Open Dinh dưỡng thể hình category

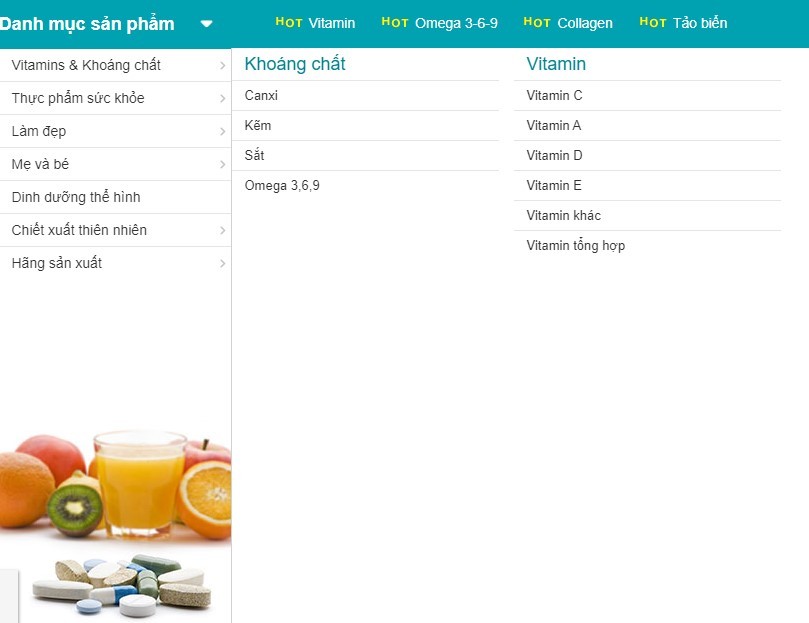76,197
